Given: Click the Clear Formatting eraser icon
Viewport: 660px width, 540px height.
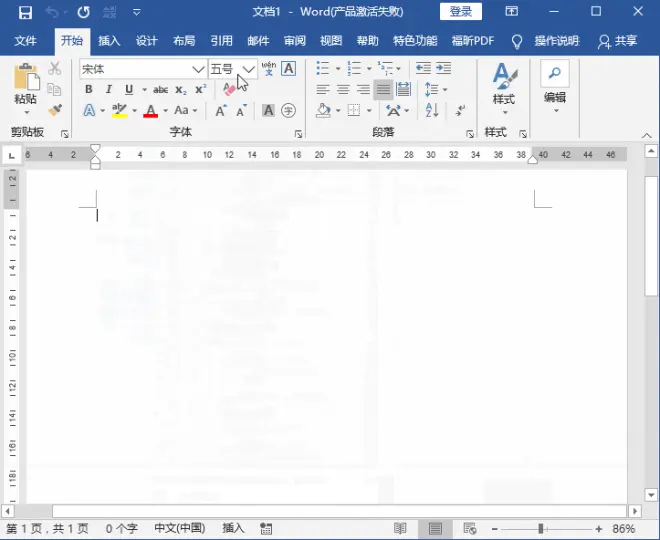Looking at the screenshot, I should pos(229,89).
